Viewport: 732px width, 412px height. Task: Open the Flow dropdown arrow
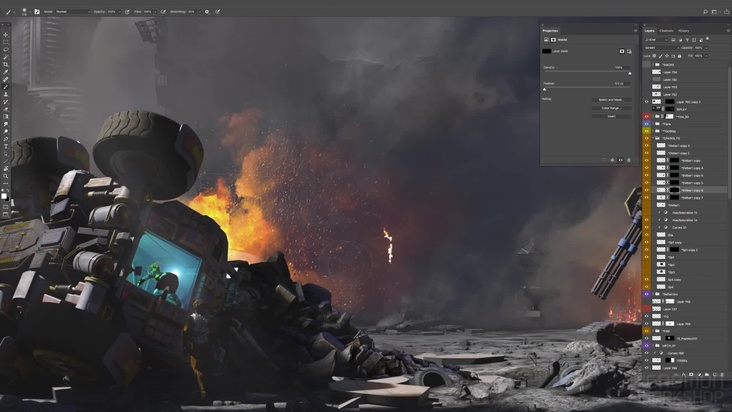[x=155, y=12]
